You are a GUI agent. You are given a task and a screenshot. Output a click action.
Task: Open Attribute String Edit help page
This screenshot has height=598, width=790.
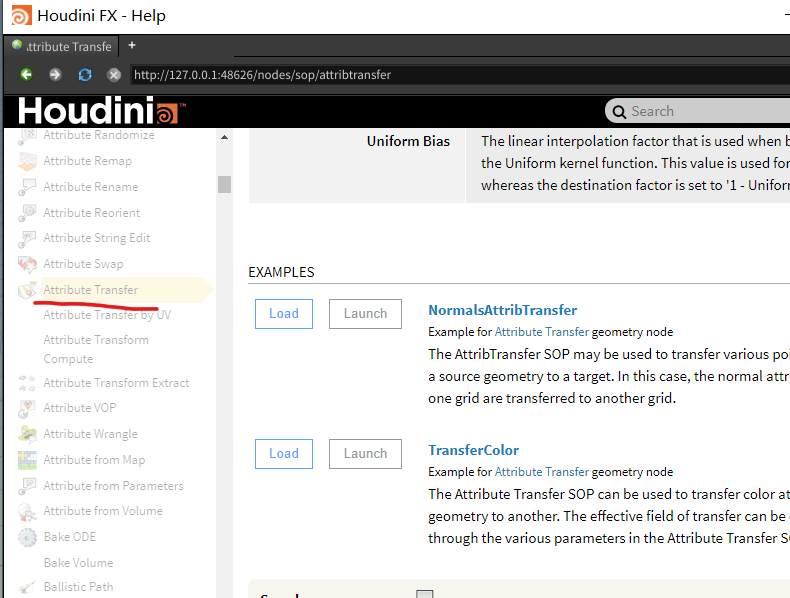[97, 238]
